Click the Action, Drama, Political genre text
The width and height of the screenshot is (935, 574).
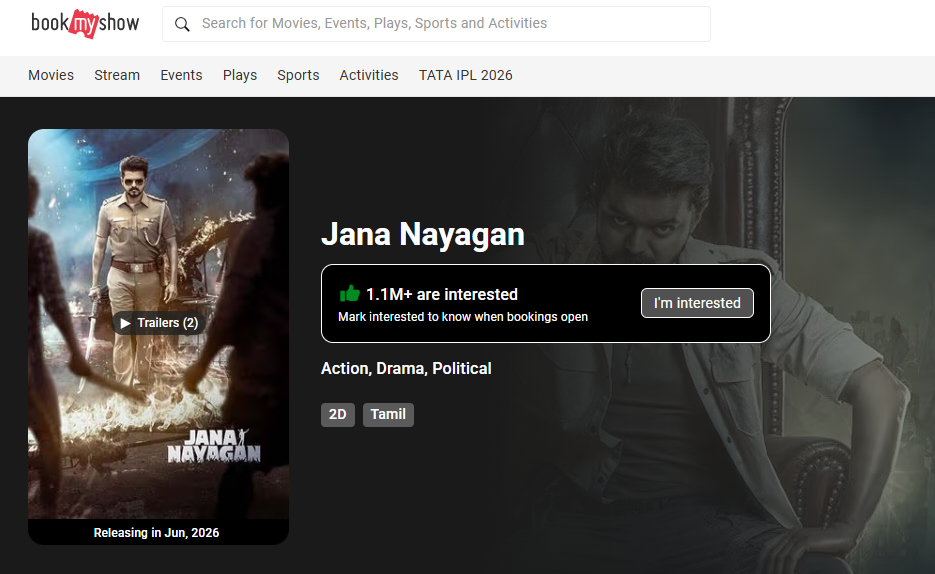[x=406, y=368]
